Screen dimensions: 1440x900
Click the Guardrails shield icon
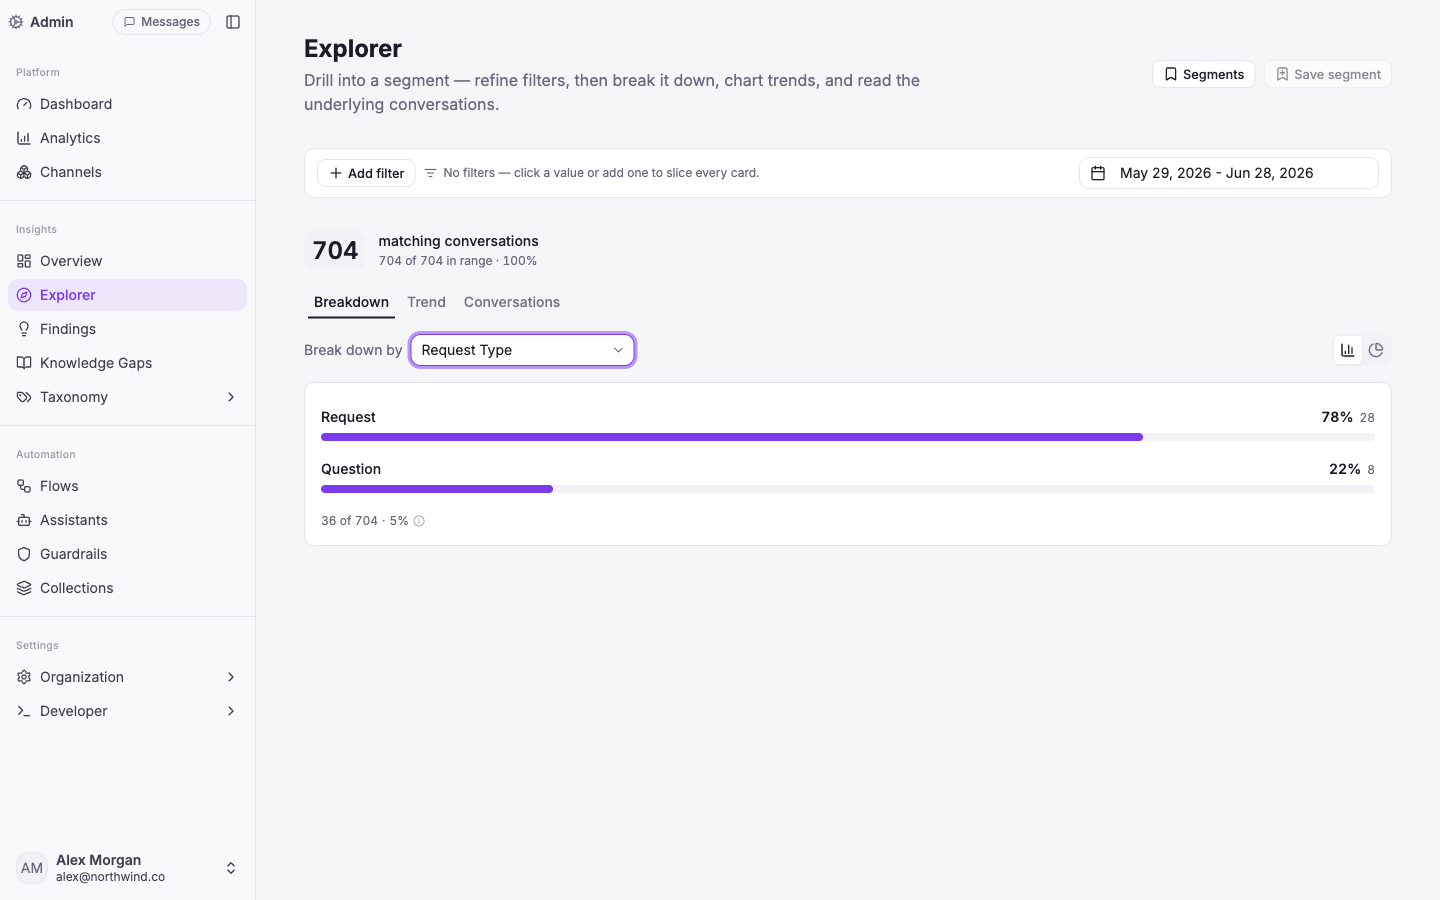click(x=24, y=554)
